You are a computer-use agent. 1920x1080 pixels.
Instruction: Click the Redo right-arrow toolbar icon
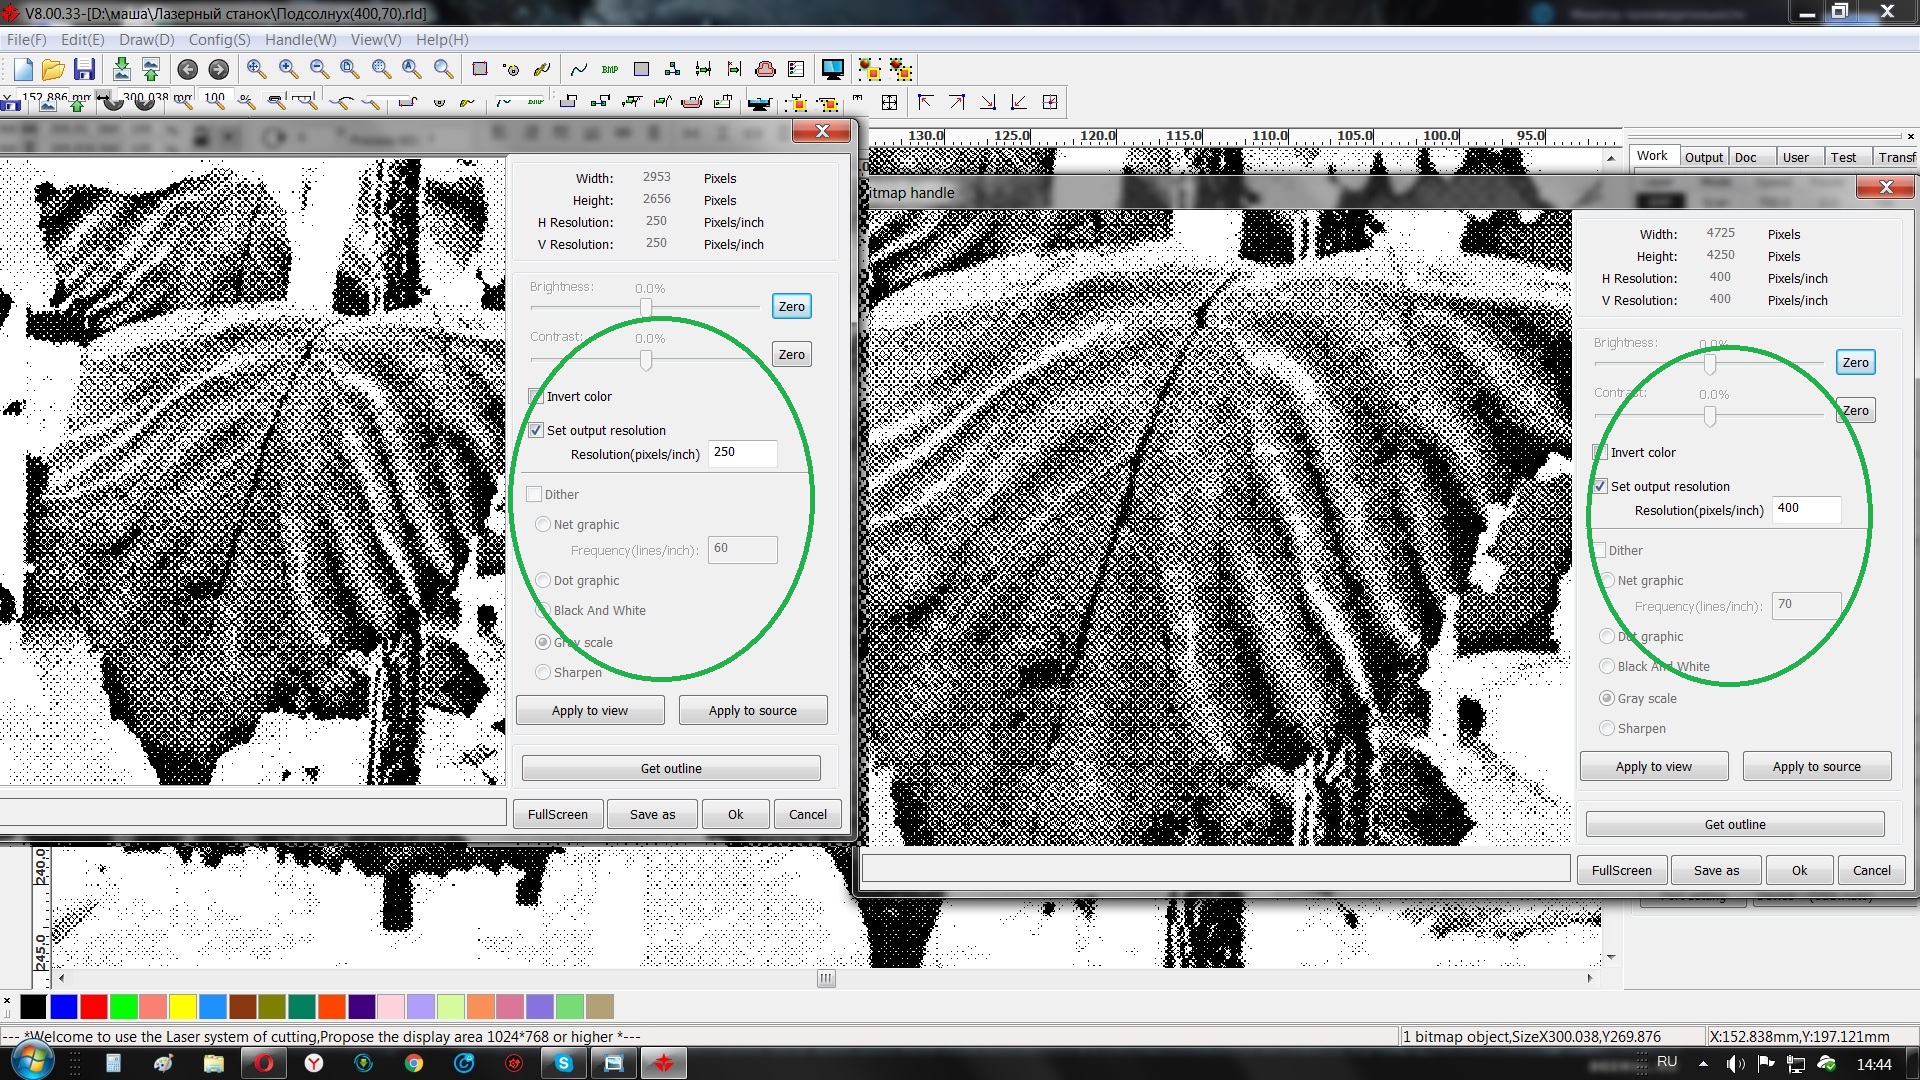pos(218,69)
